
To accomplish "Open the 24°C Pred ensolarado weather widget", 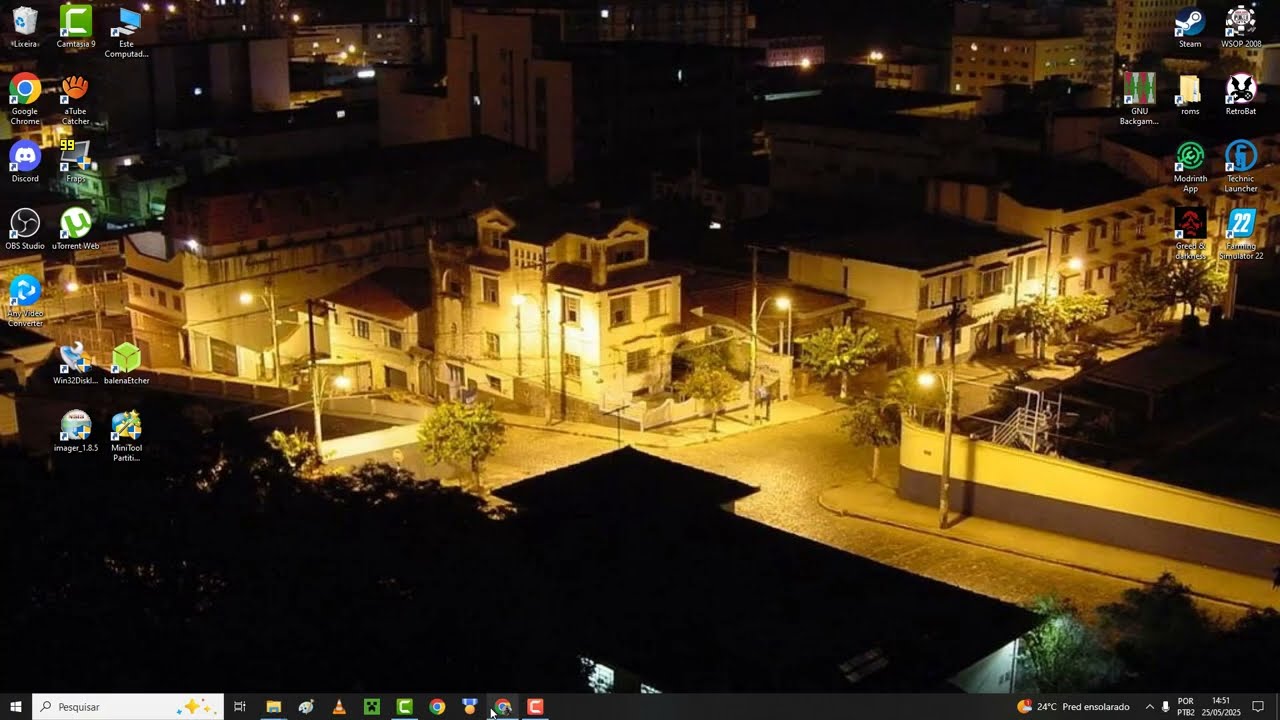I will point(1073,707).
